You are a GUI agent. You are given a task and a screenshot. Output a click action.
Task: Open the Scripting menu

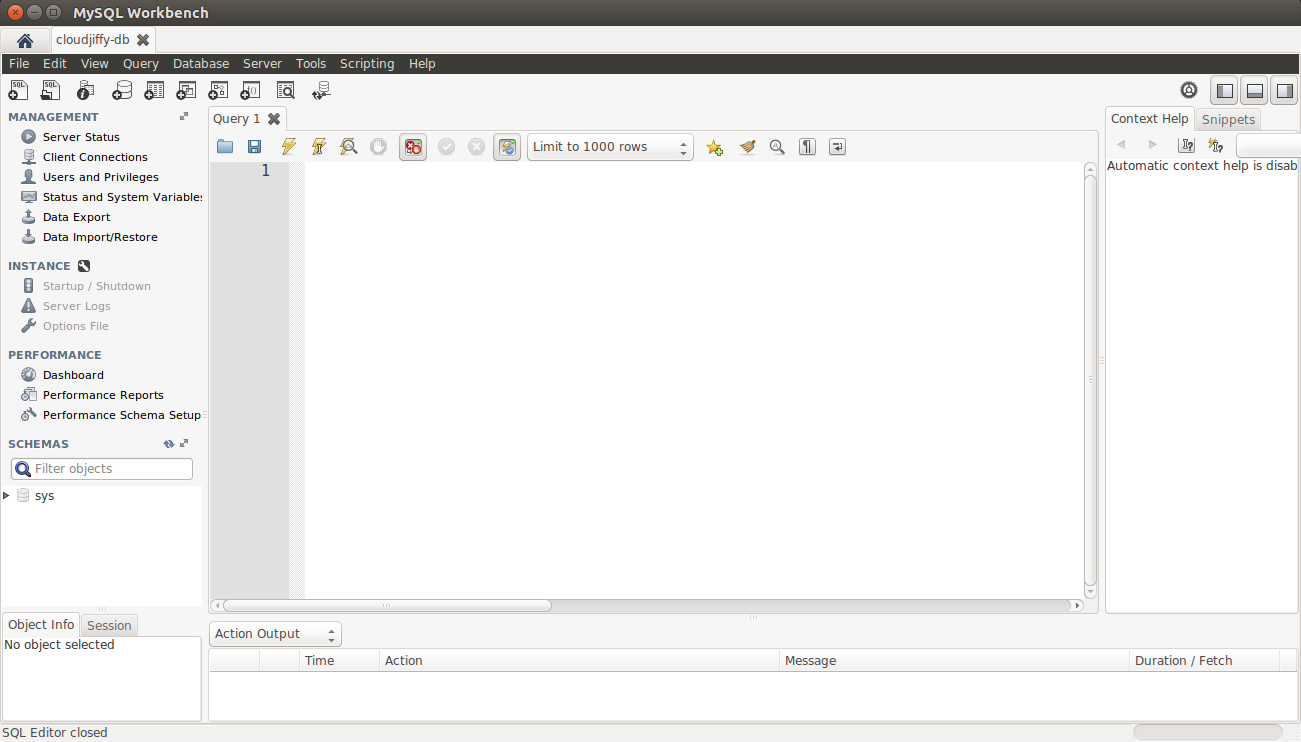(367, 63)
